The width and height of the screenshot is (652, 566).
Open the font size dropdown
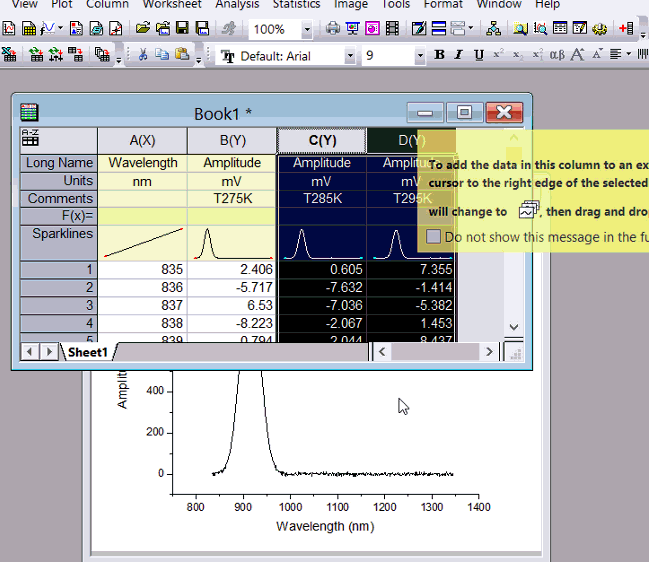click(420, 55)
